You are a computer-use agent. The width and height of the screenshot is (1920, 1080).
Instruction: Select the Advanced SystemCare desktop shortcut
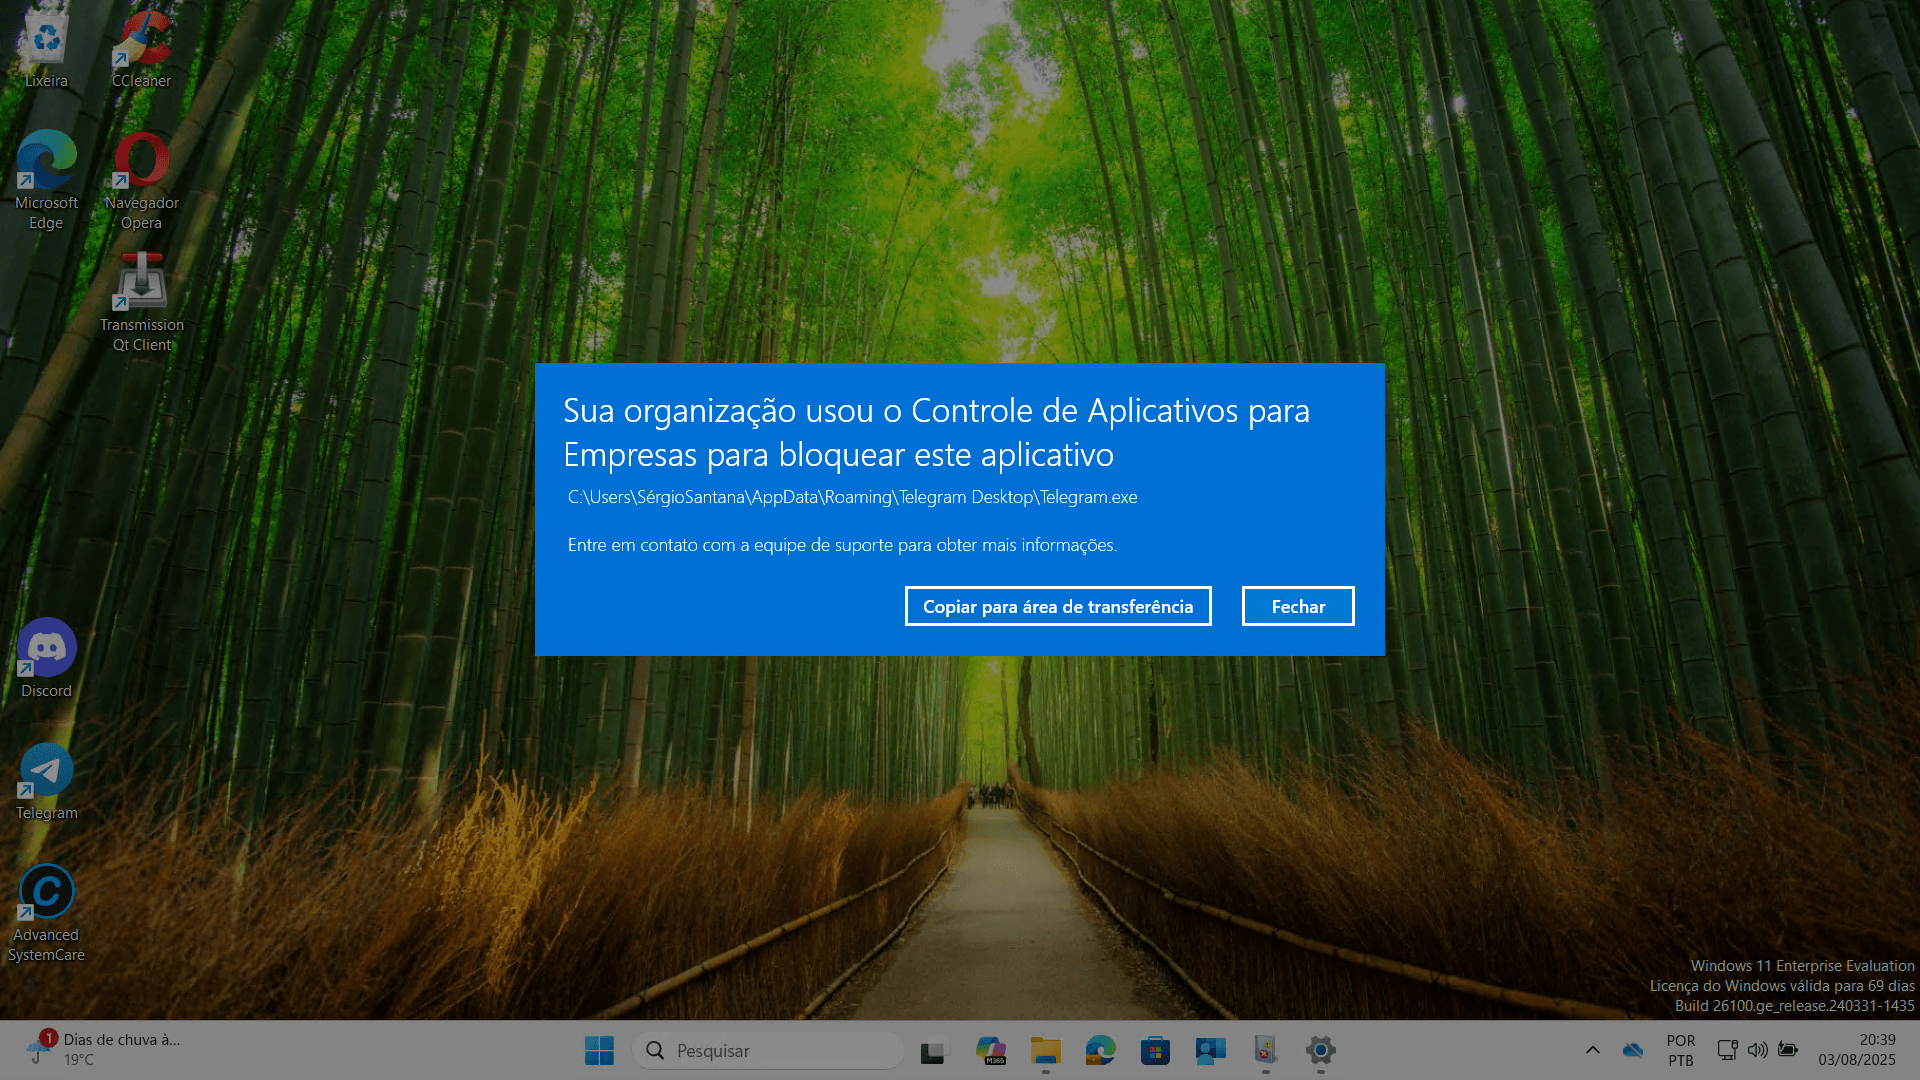(x=46, y=913)
